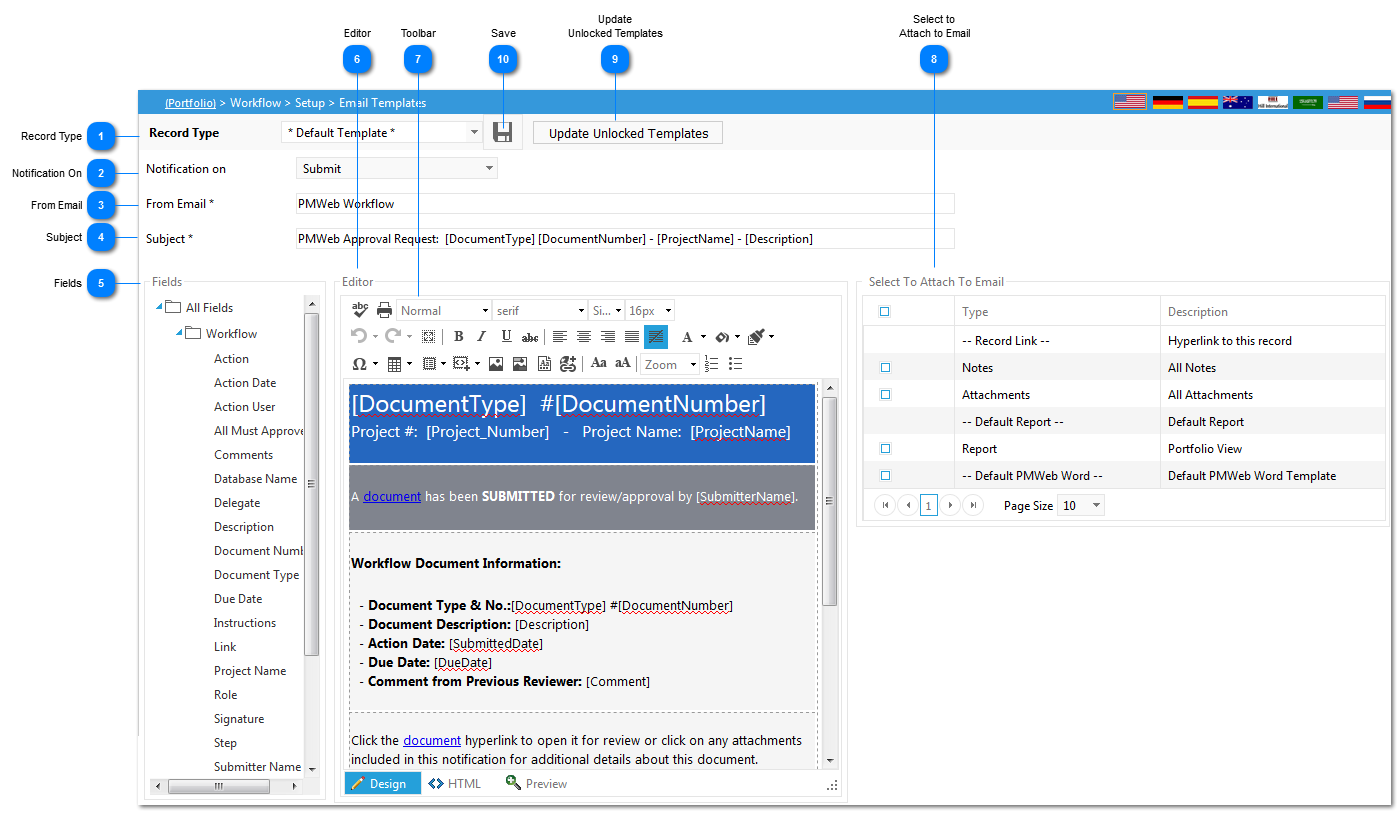Toggle underline formatting in the editor
Image resolution: width=1400 pixels, height=814 pixels.
tap(506, 337)
